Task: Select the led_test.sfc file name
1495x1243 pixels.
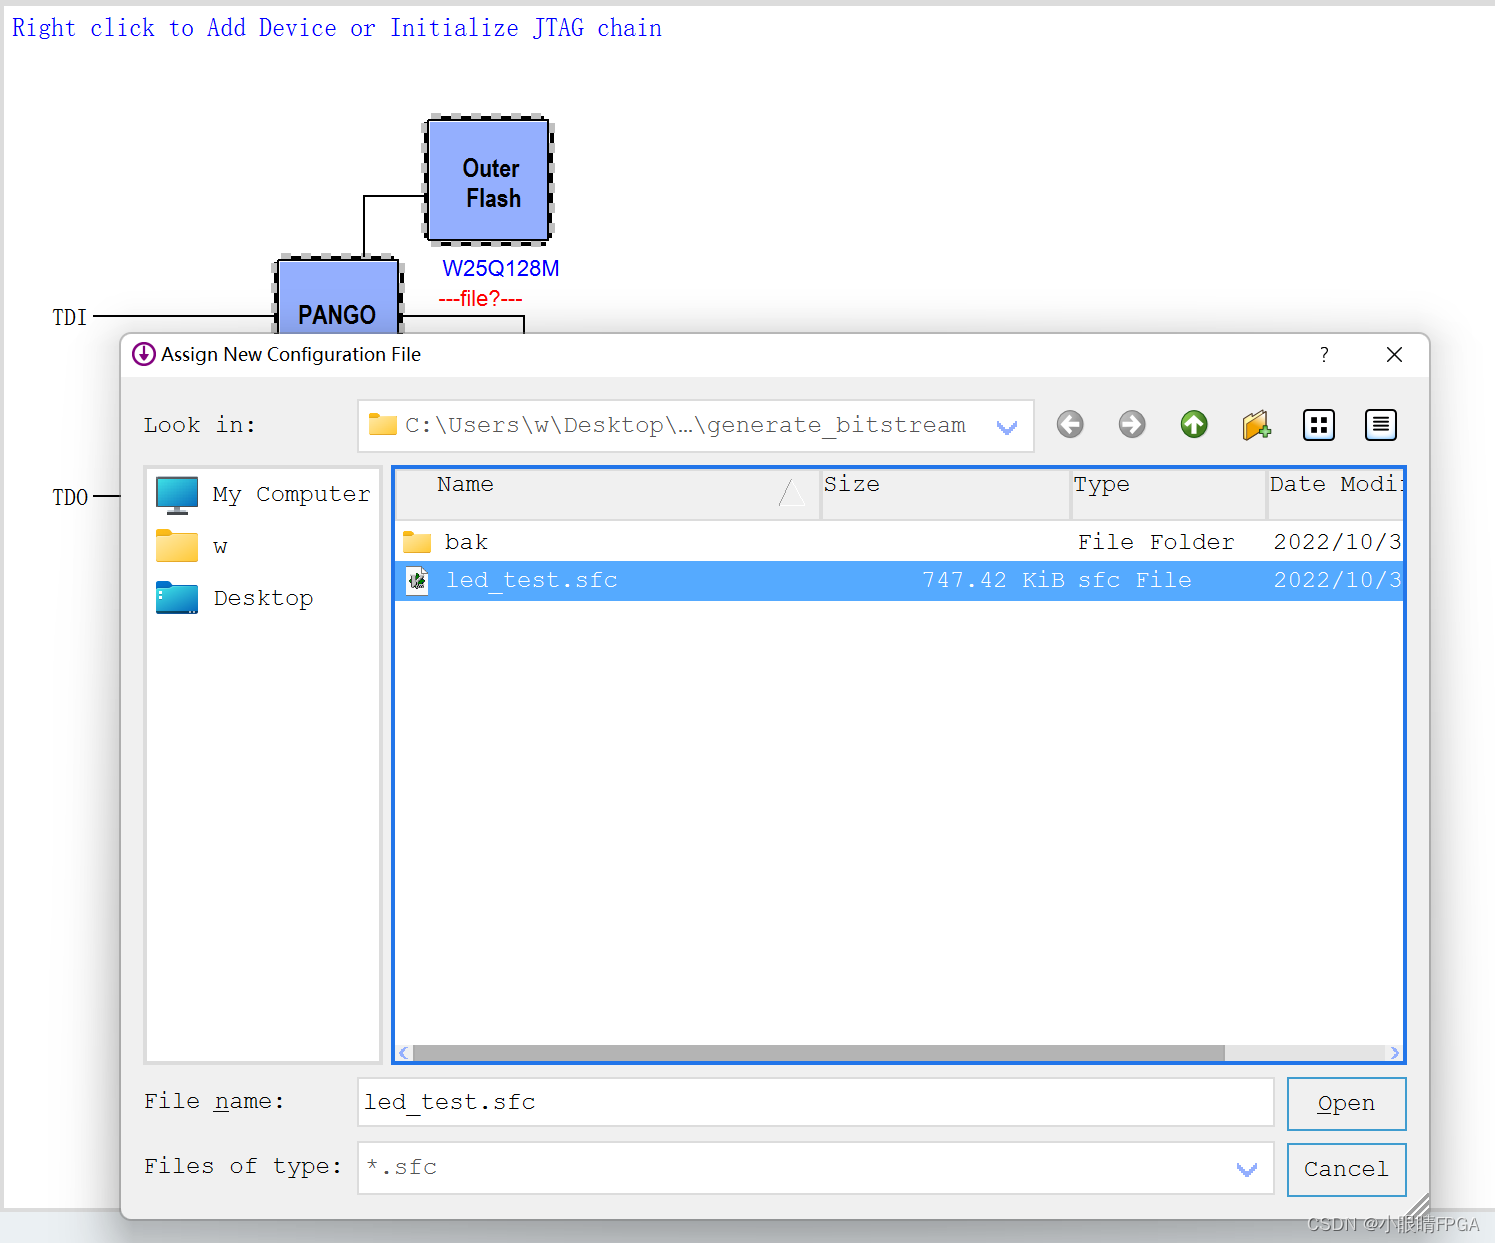Action: (x=531, y=580)
